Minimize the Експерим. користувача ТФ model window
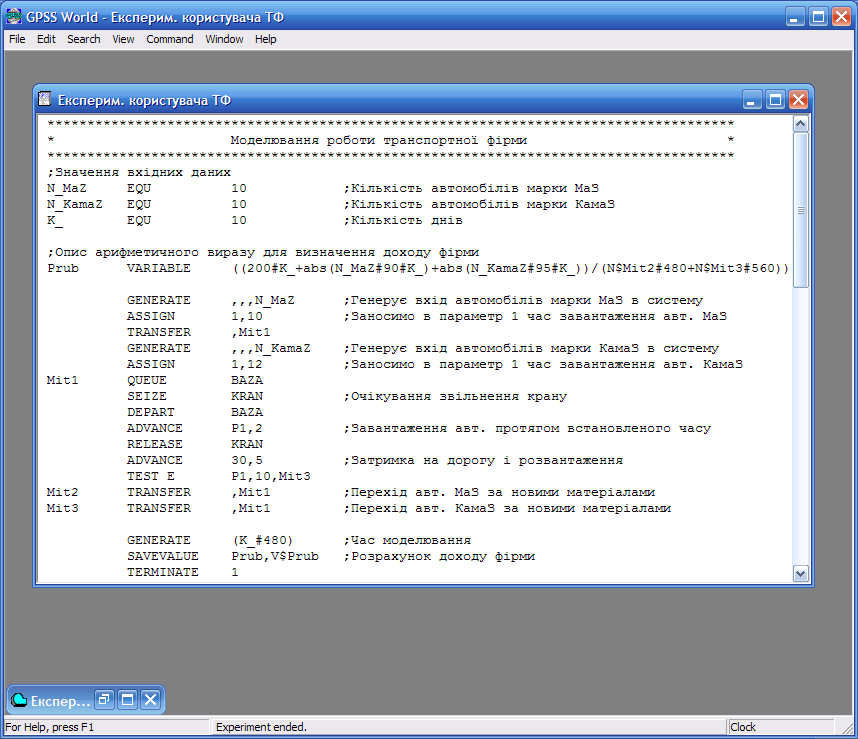 point(752,100)
